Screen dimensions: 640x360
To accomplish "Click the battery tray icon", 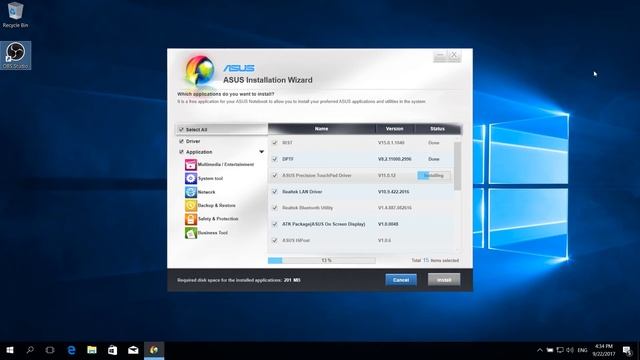I will [550, 350].
